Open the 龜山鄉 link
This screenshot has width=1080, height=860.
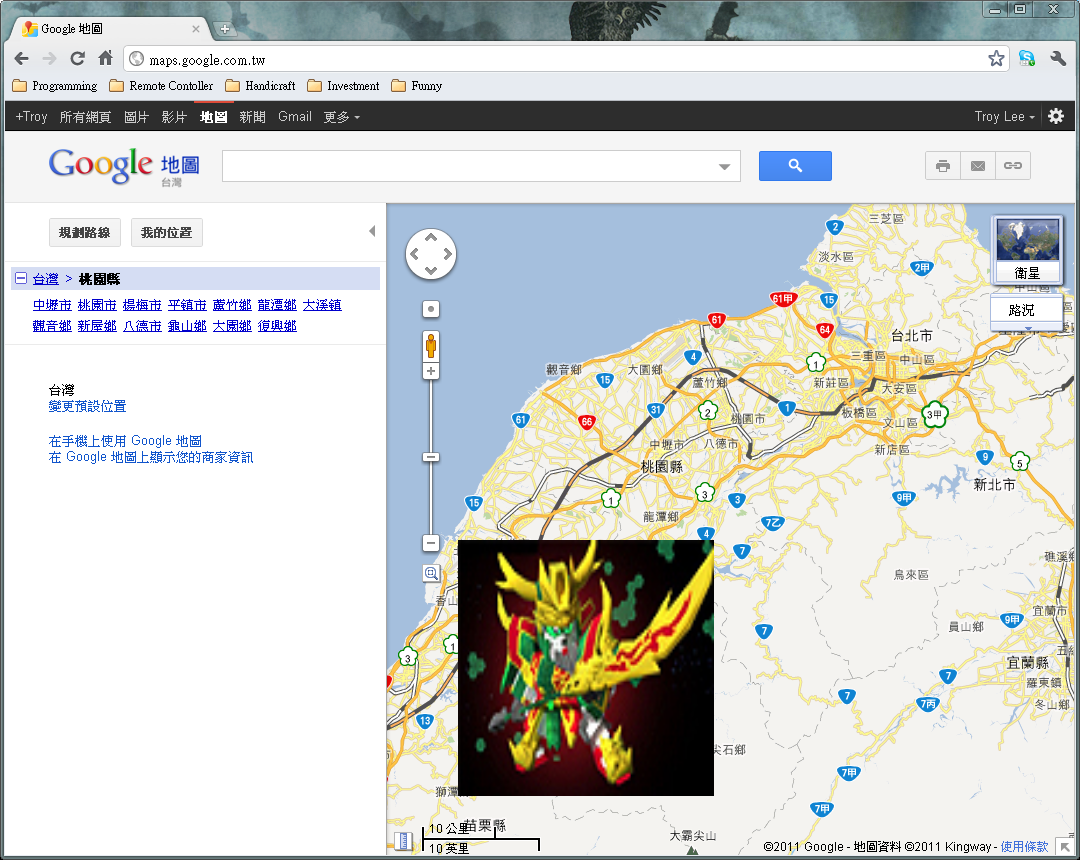point(187,326)
